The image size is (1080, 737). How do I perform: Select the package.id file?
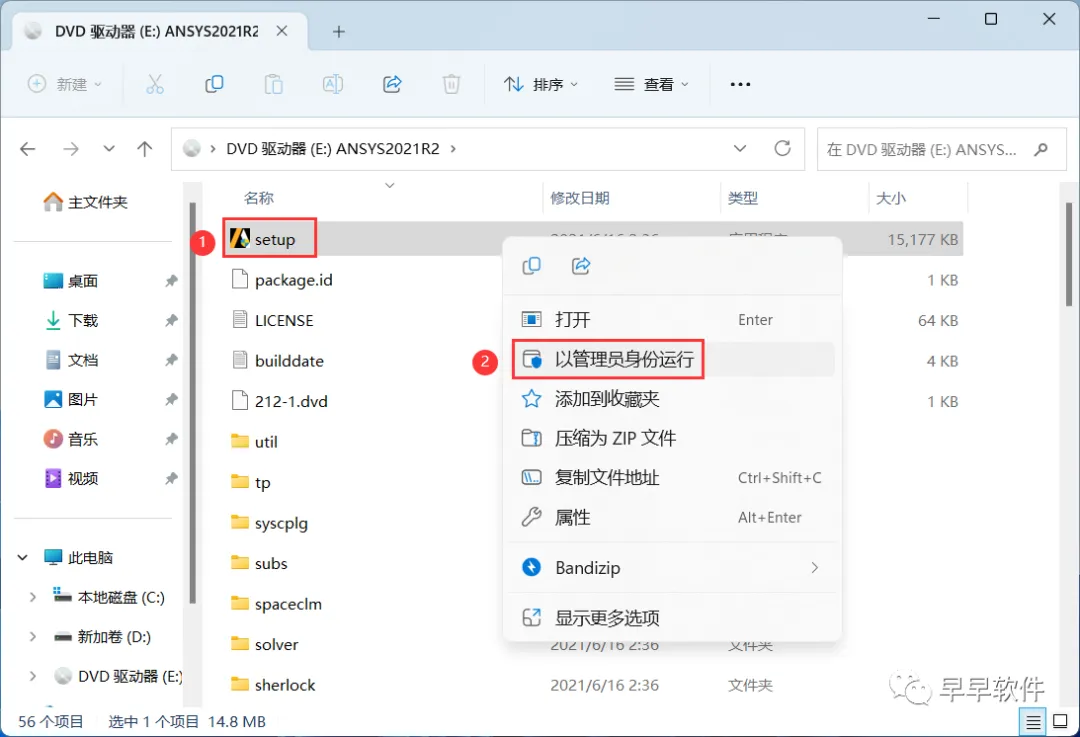(282, 280)
